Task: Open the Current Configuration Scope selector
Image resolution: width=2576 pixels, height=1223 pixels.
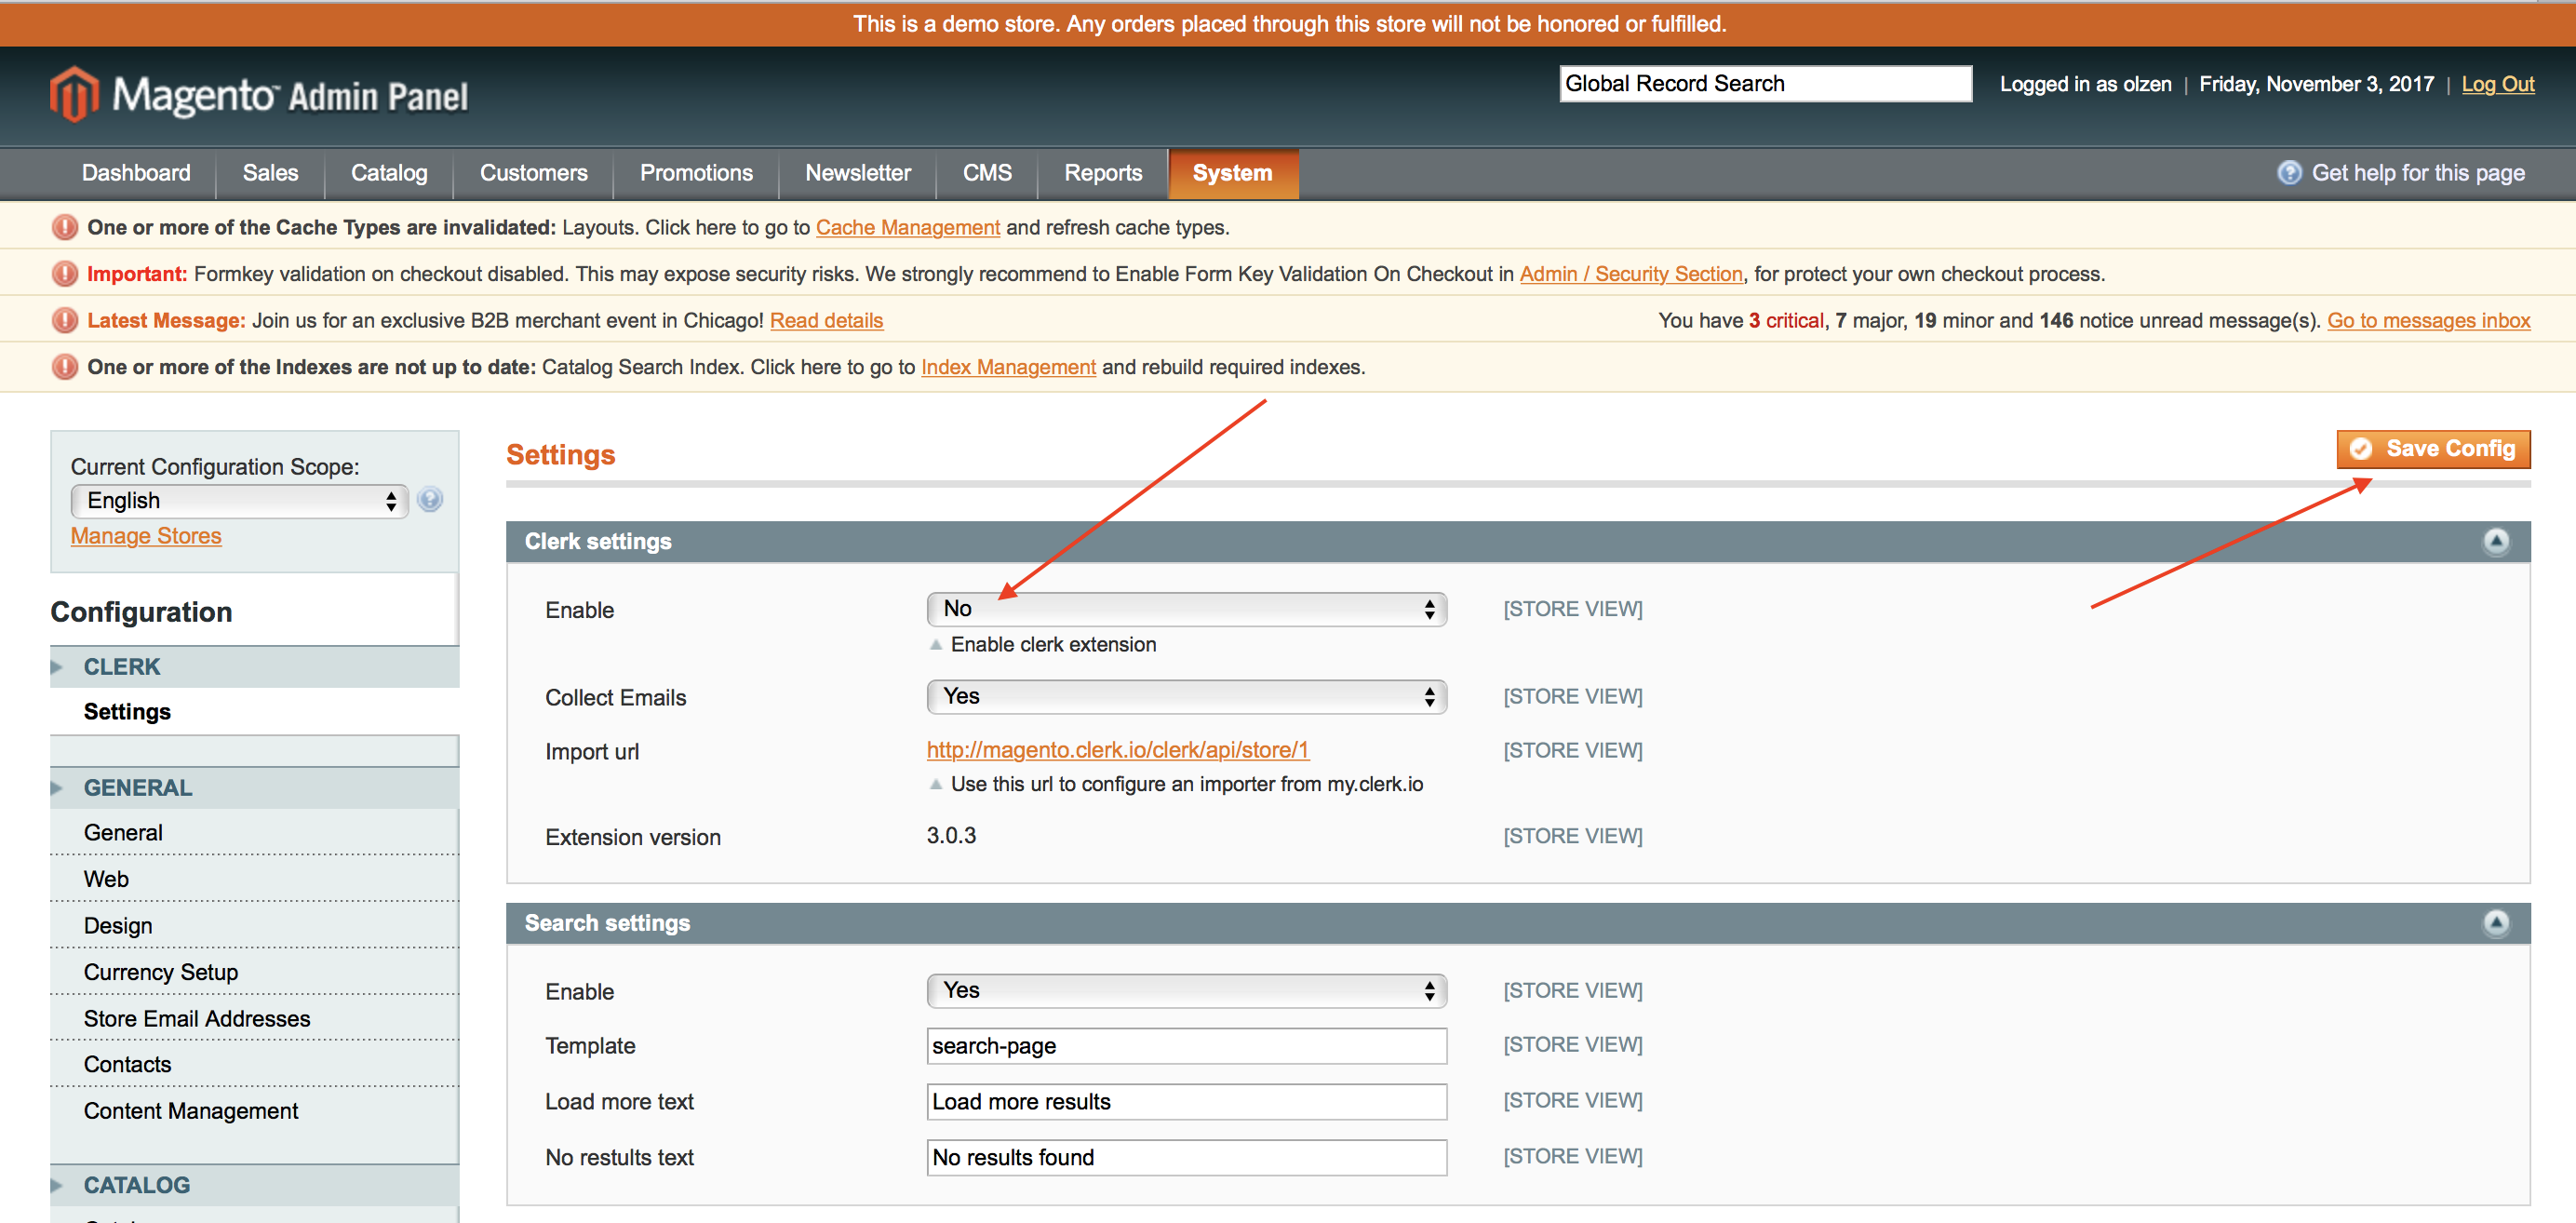Action: [240, 501]
